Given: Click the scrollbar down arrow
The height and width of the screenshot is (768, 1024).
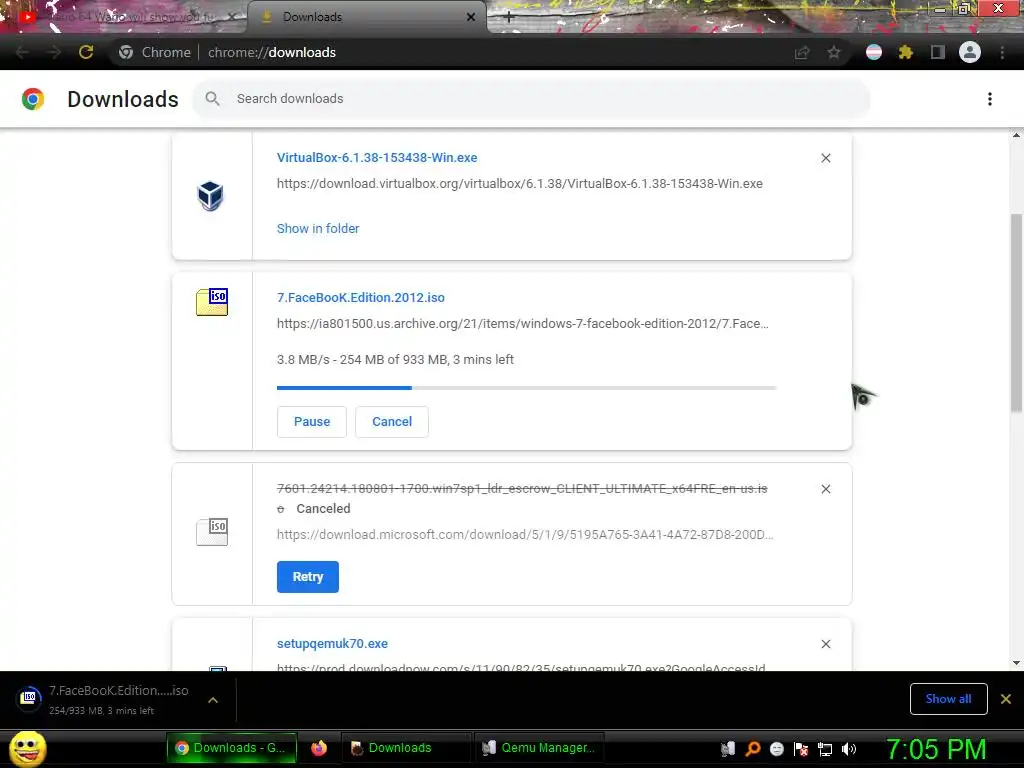Looking at the screenshot, I should pos(1016,663).
